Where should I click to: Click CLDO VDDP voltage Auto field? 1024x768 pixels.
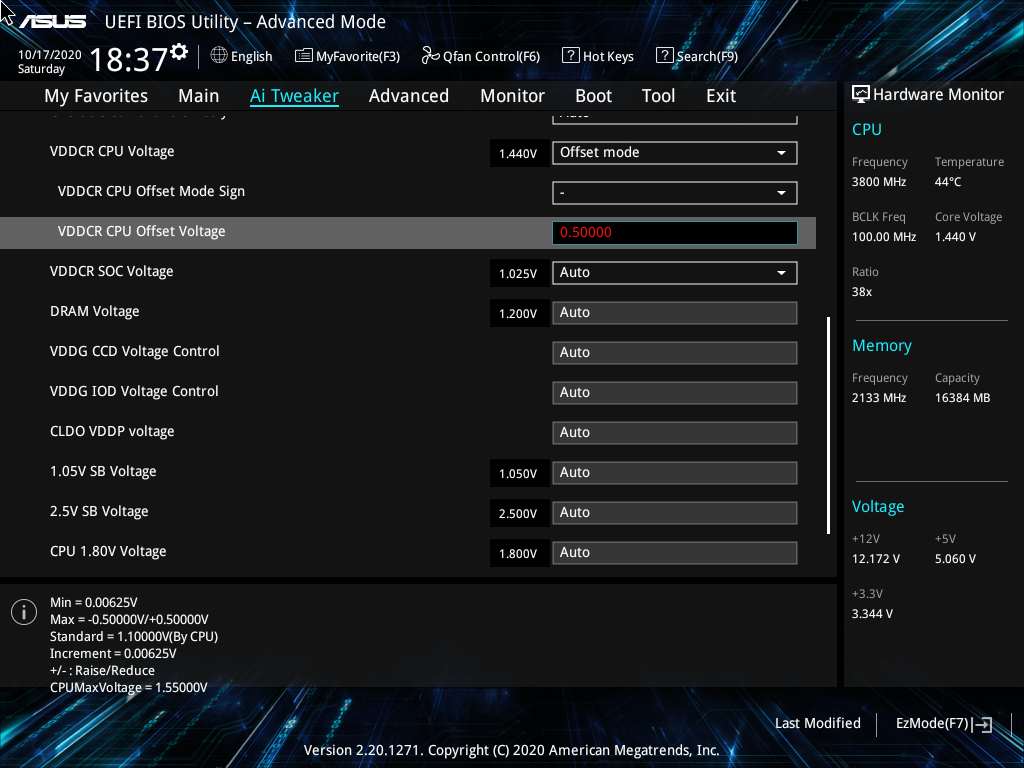675,432
